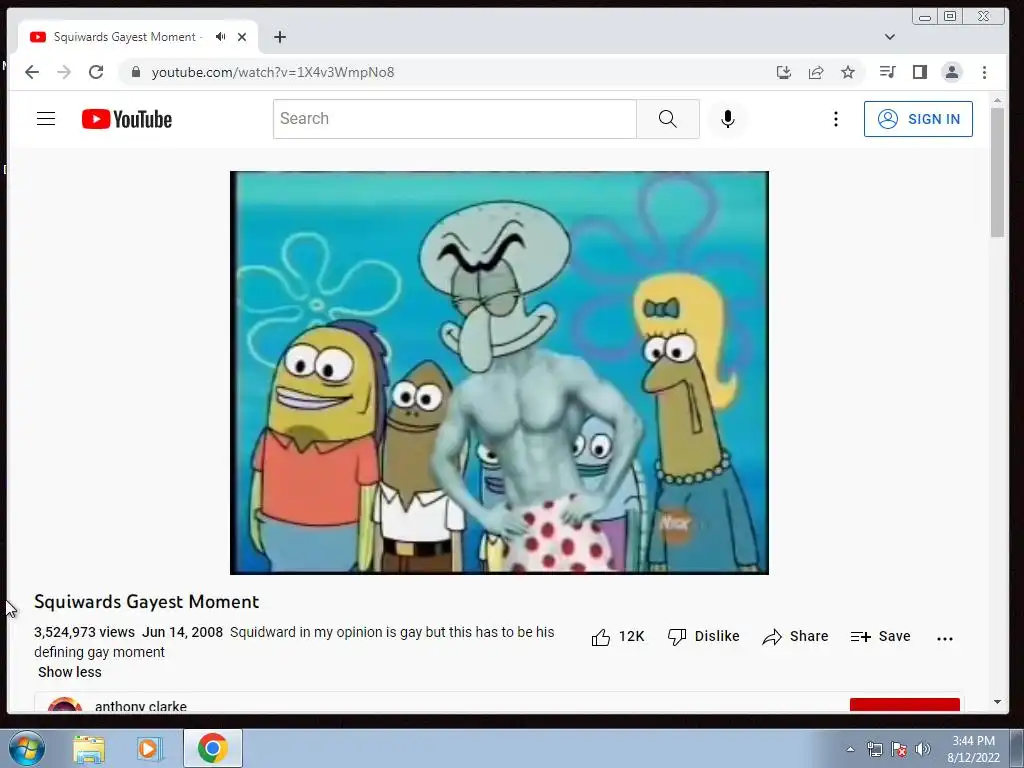Open the Windows Start button
This screenshot has width=1024, height=768.
(x=26, y=748)
